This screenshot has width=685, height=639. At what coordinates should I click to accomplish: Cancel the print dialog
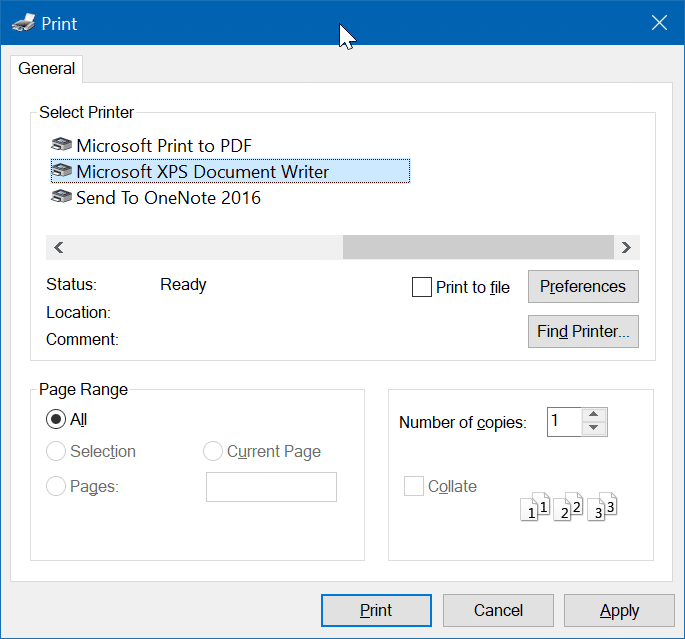coord(498,610)
